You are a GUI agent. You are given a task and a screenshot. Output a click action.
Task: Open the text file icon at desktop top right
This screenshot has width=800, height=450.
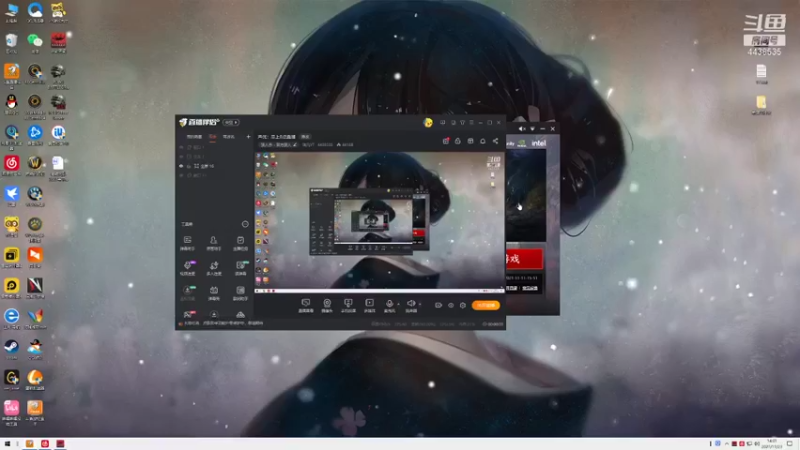761,74
